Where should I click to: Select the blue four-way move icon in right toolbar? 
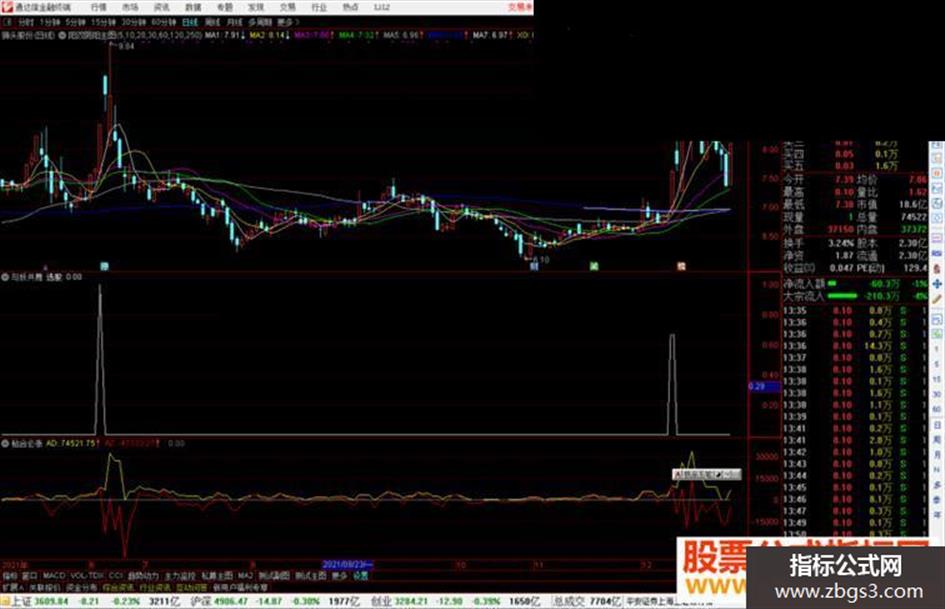[937, 283]
